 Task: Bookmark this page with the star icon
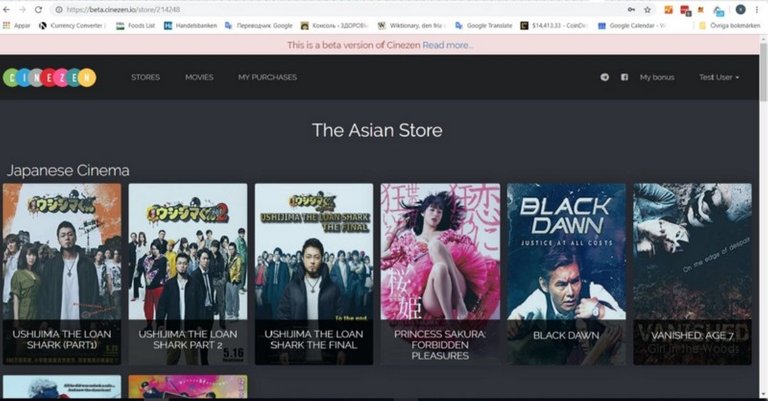point(648,9)
